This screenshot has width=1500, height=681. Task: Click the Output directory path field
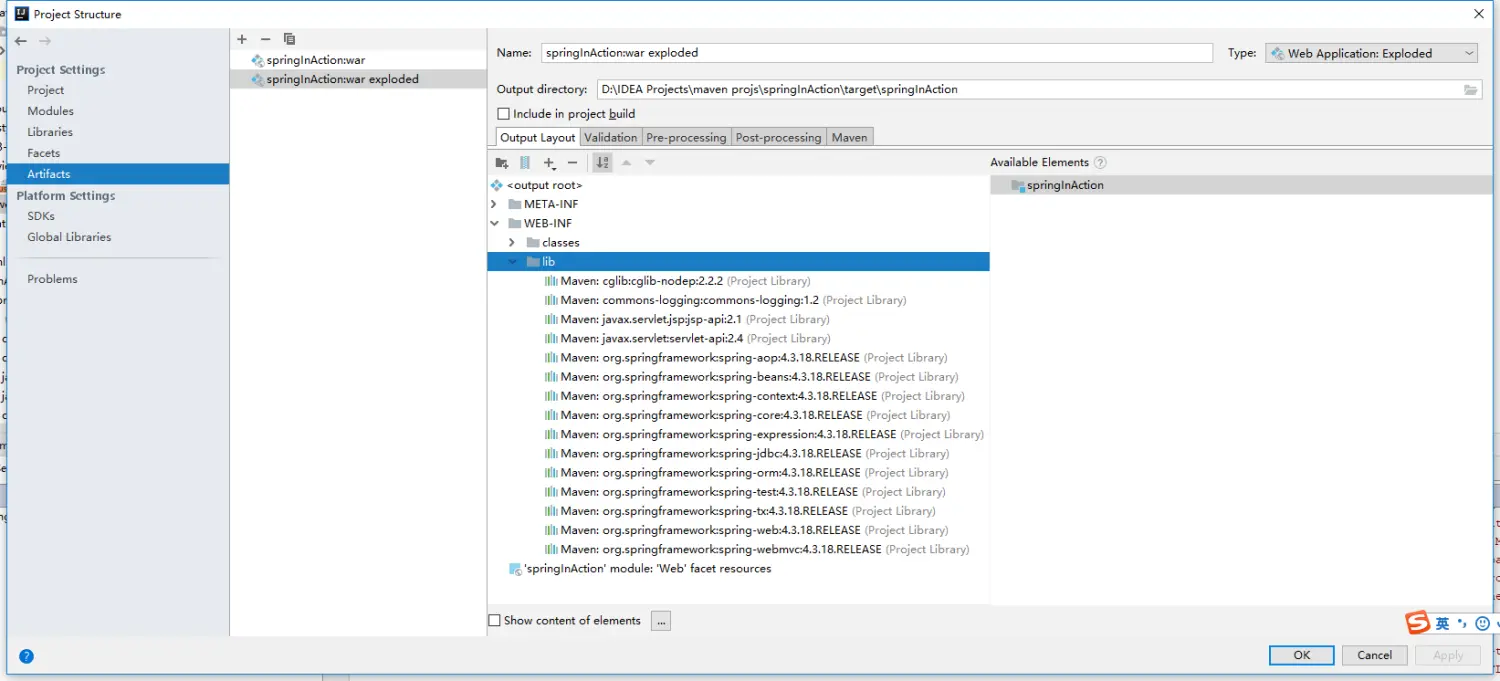coord(1028,89)
